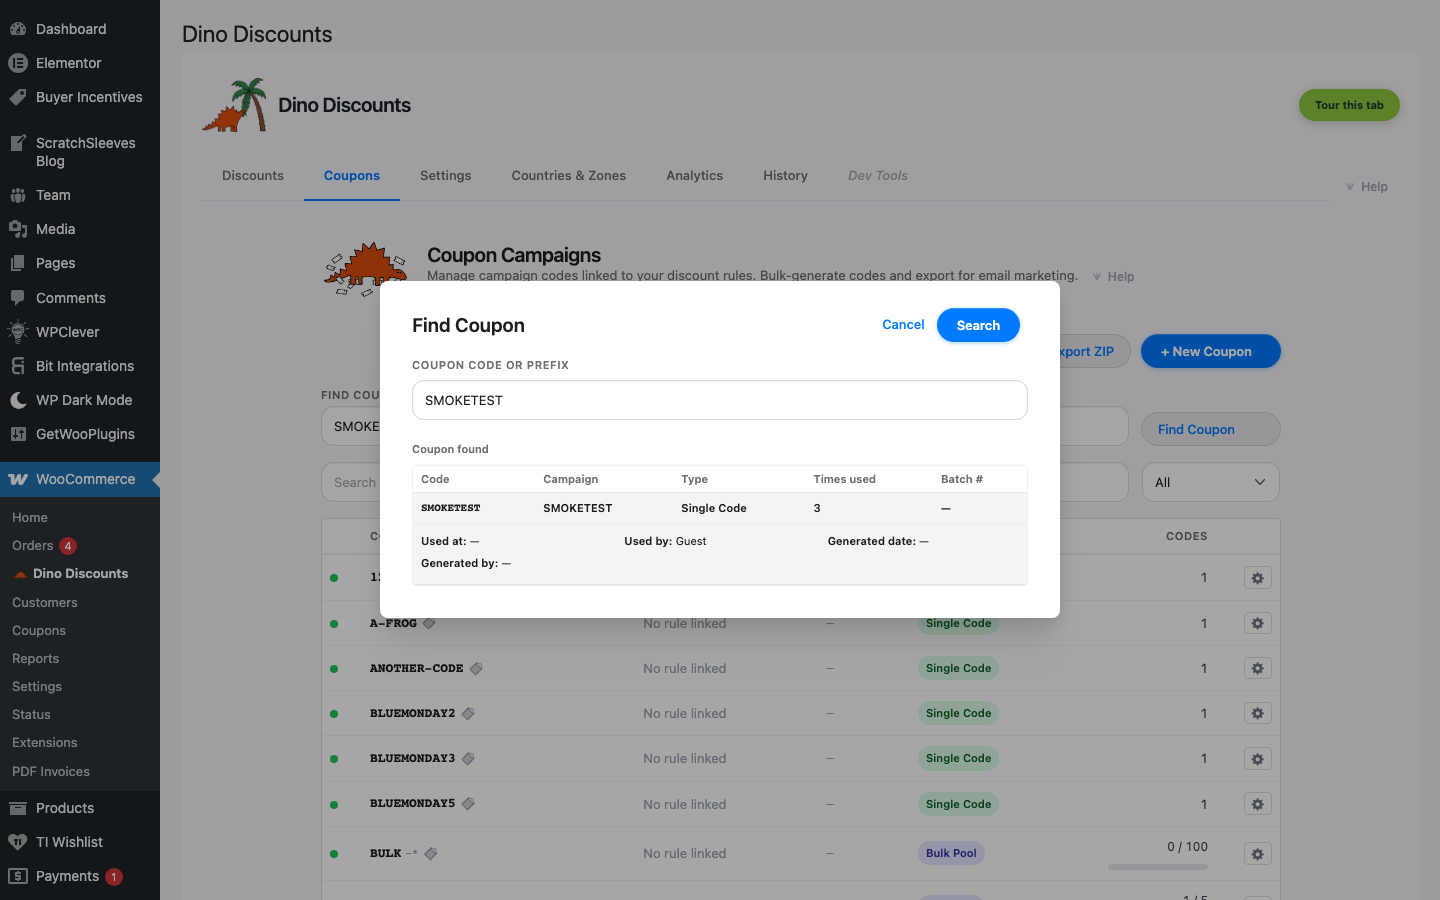Screen dimensions: 1440x900
Task: Cancel the Find Coupon dialog
Action: 903,325
